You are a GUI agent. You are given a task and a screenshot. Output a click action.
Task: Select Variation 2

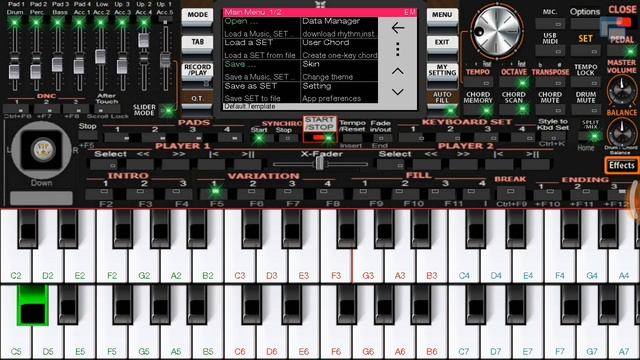point(253,192)
